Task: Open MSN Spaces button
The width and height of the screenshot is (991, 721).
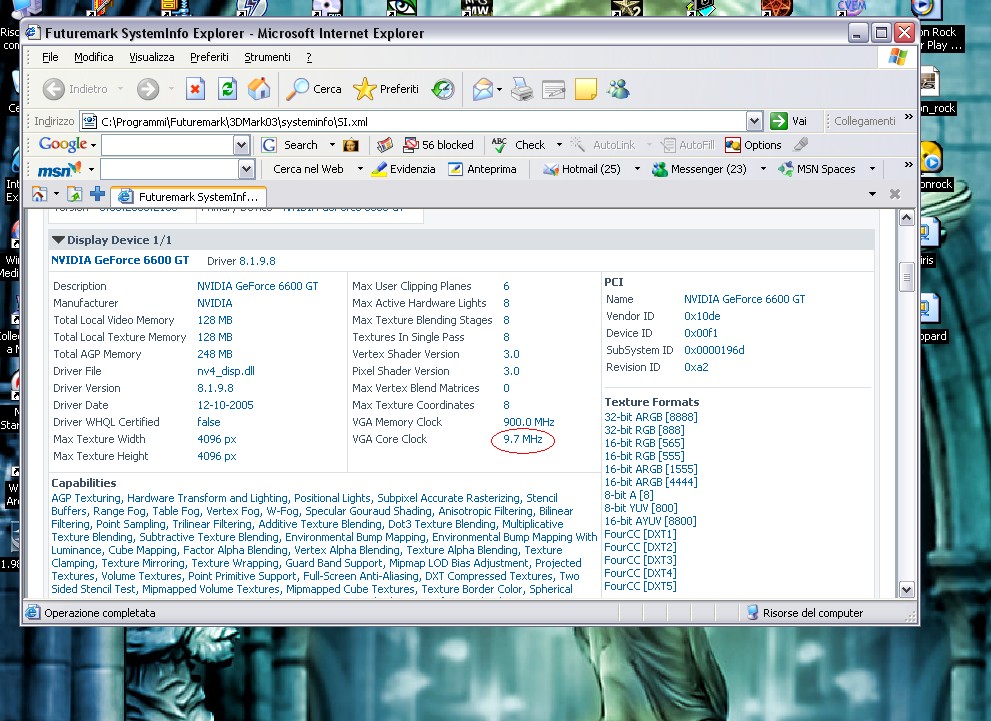Action: tap(817, 169)
